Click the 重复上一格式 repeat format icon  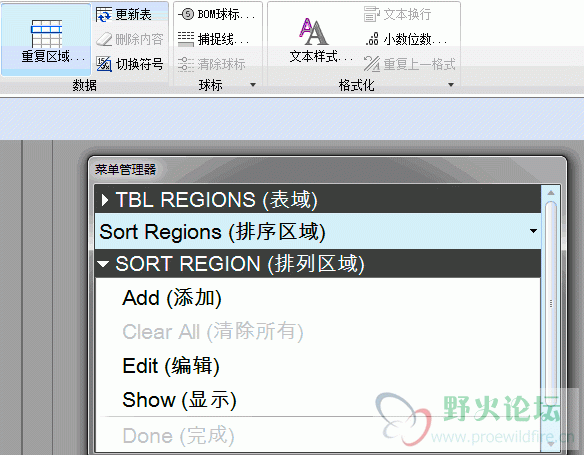(x=372, y=64)
